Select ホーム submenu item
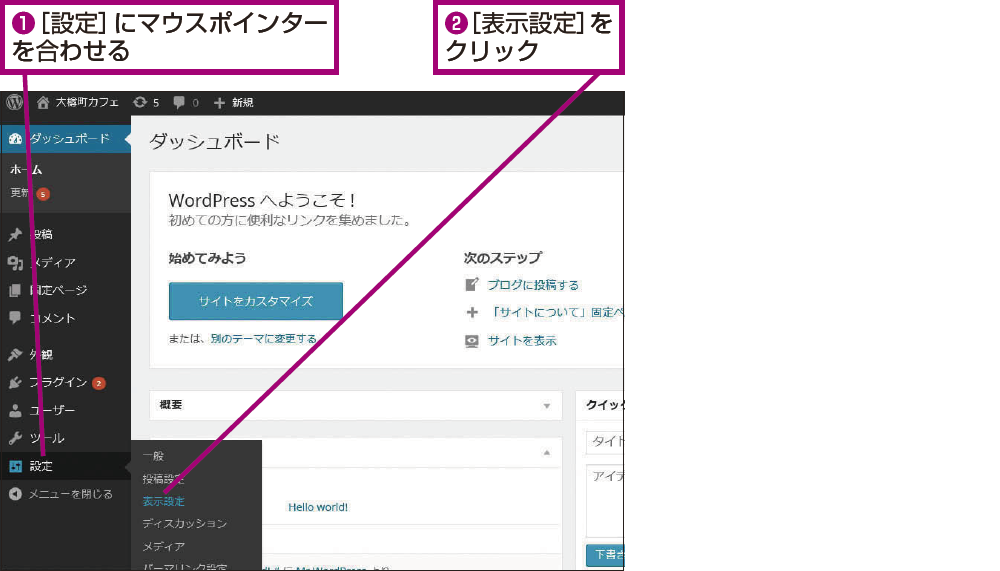 point(26,170)
